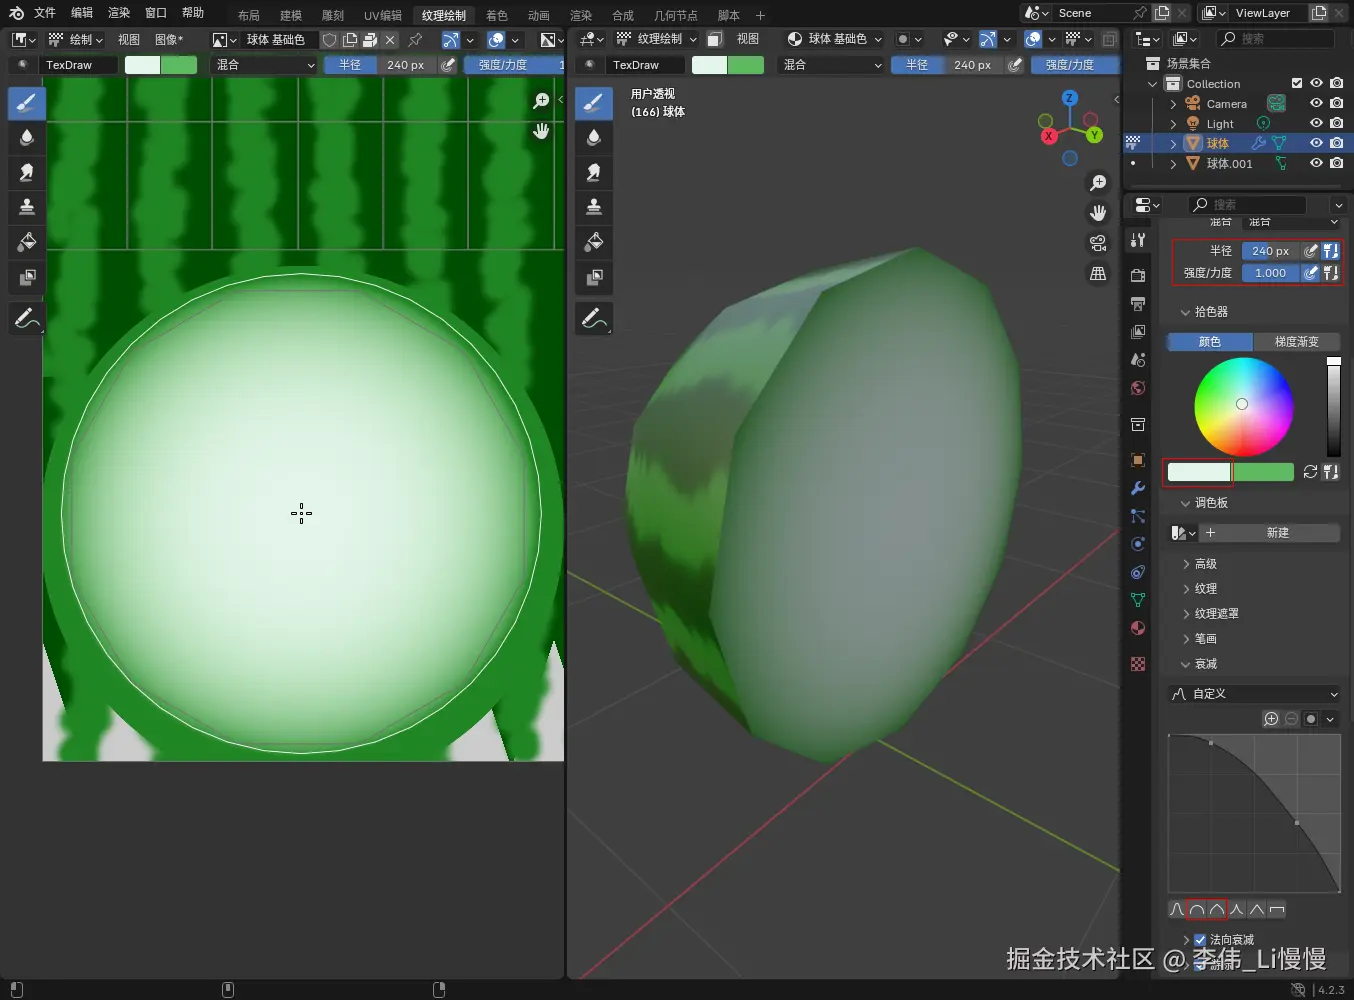Pick the Soften droplet tool in 3D viewport
This screenshot has height=1000, width=1354.
point(594,137)
